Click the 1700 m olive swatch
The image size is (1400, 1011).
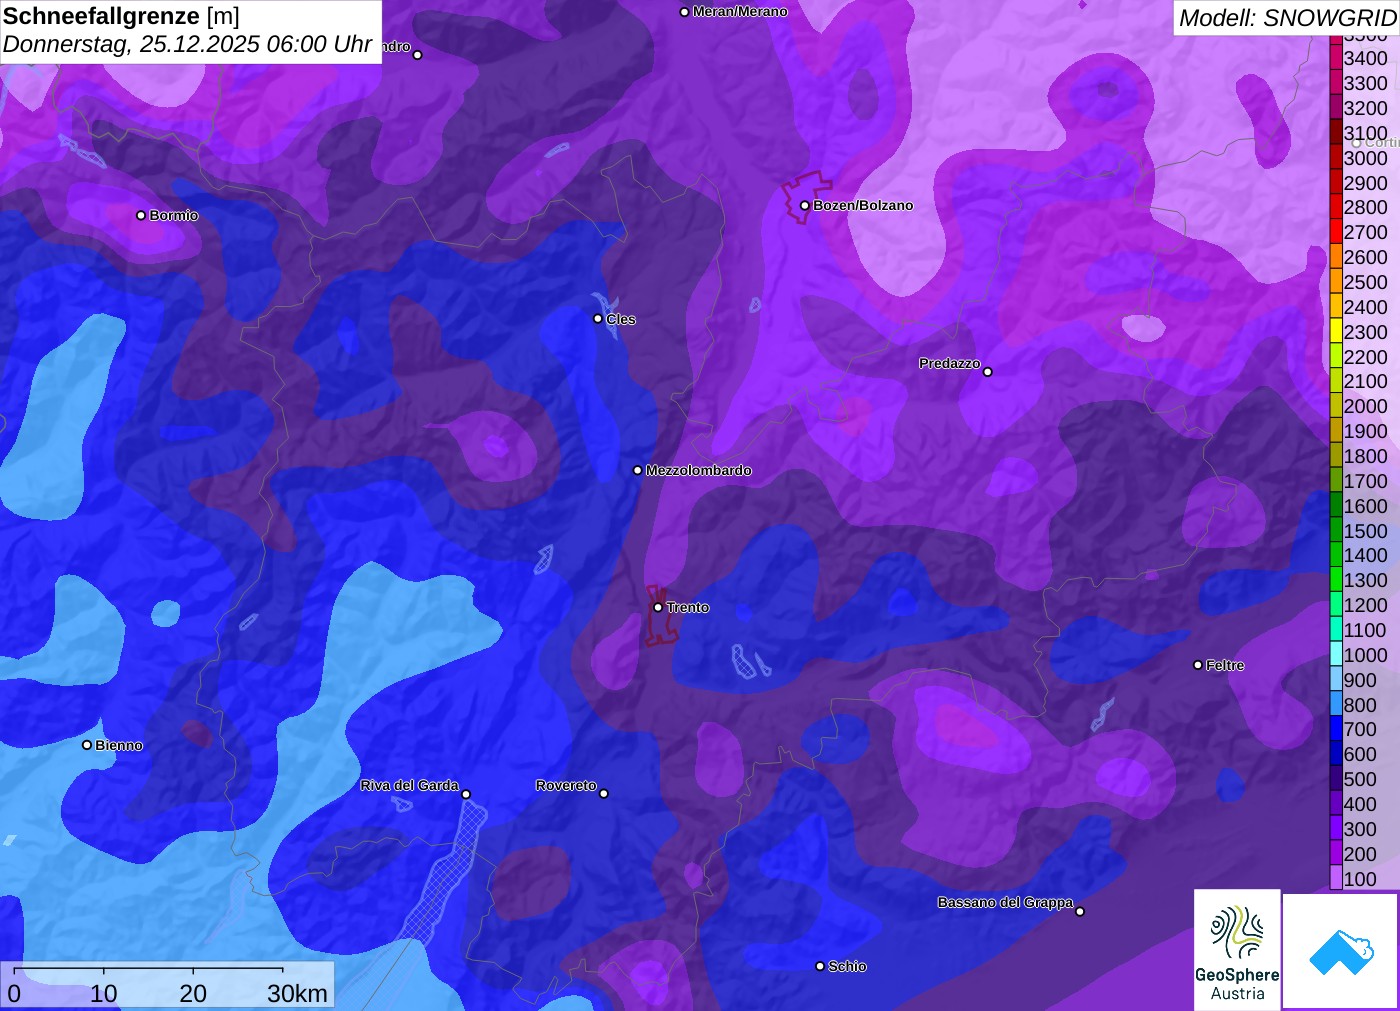tap(1335, 481)
